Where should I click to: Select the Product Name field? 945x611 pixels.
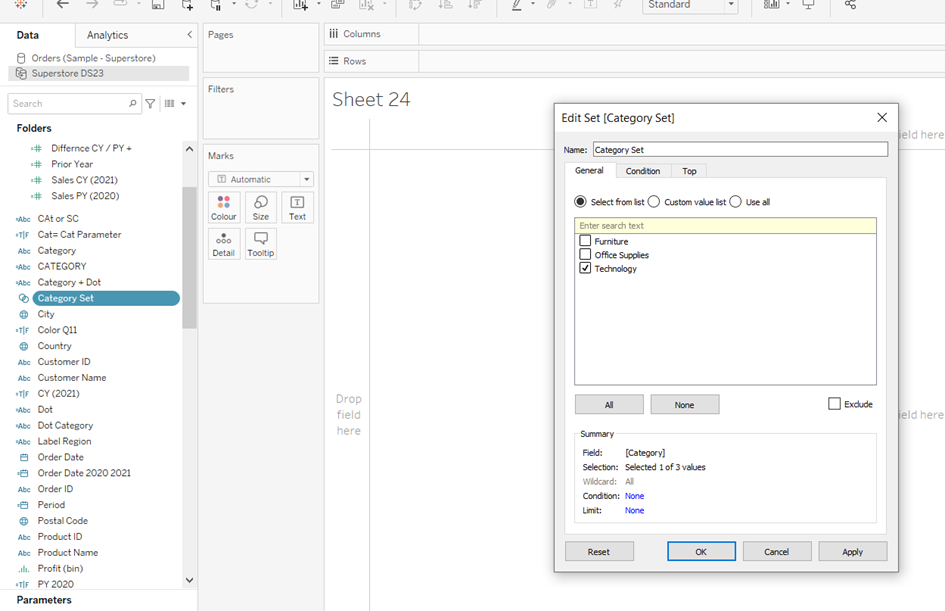click(68, 553)
